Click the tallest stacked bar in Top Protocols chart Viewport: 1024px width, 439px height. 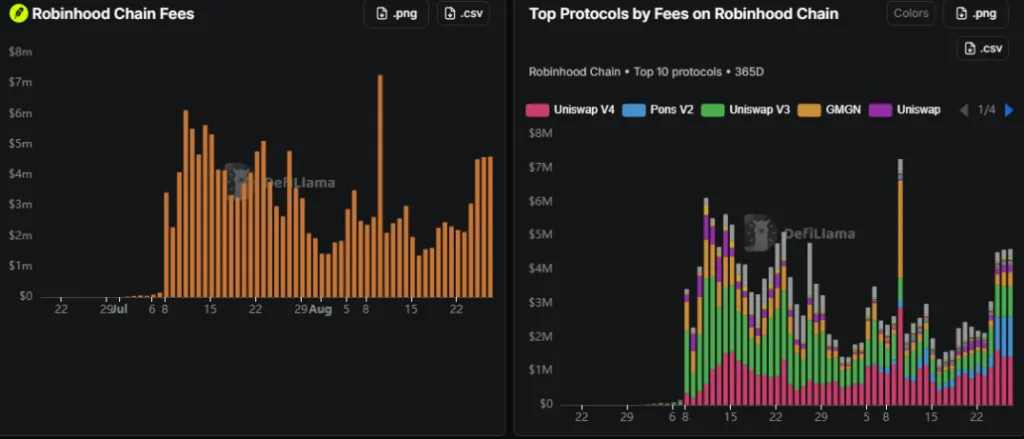pos(900,282)
